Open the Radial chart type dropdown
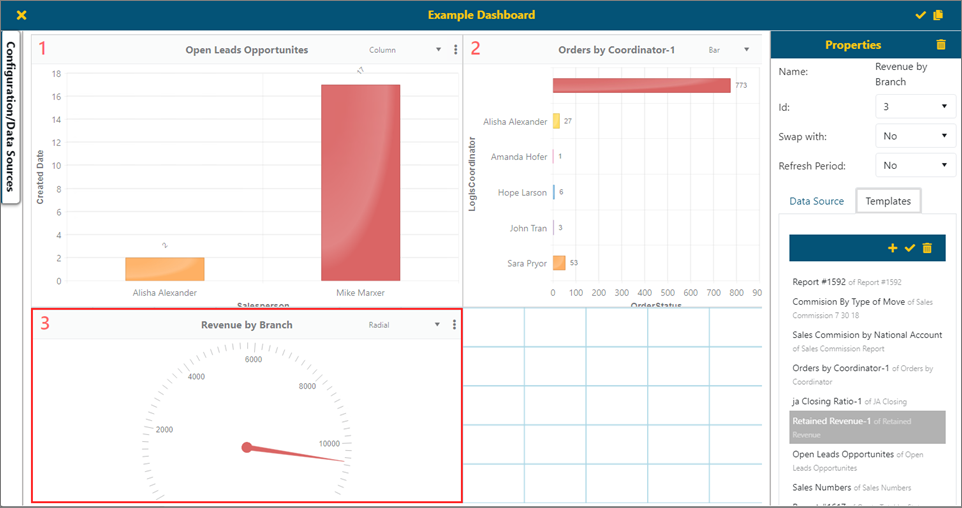This screenshot has height=508, width=962. (403, 325)
